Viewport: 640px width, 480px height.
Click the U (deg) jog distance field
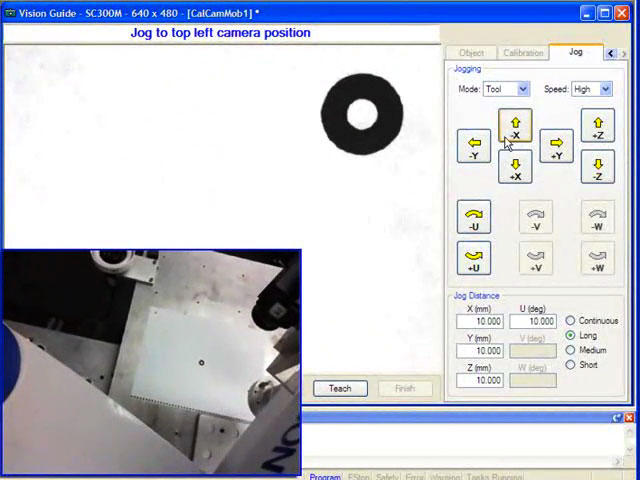pos(533,322)
